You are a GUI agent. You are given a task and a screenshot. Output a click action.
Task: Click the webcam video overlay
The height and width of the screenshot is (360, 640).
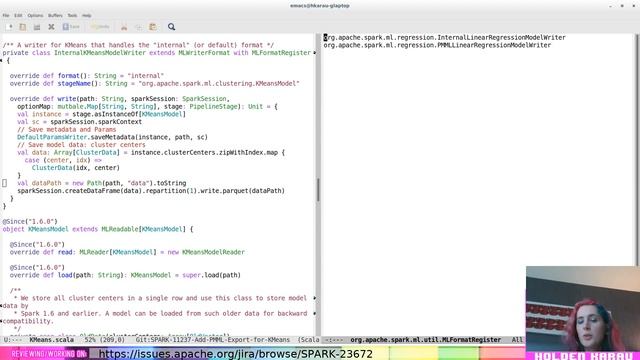click(583, 309)
